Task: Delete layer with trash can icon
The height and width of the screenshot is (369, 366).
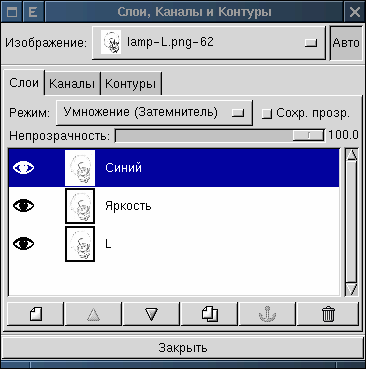Action: [x=328, y=314]
